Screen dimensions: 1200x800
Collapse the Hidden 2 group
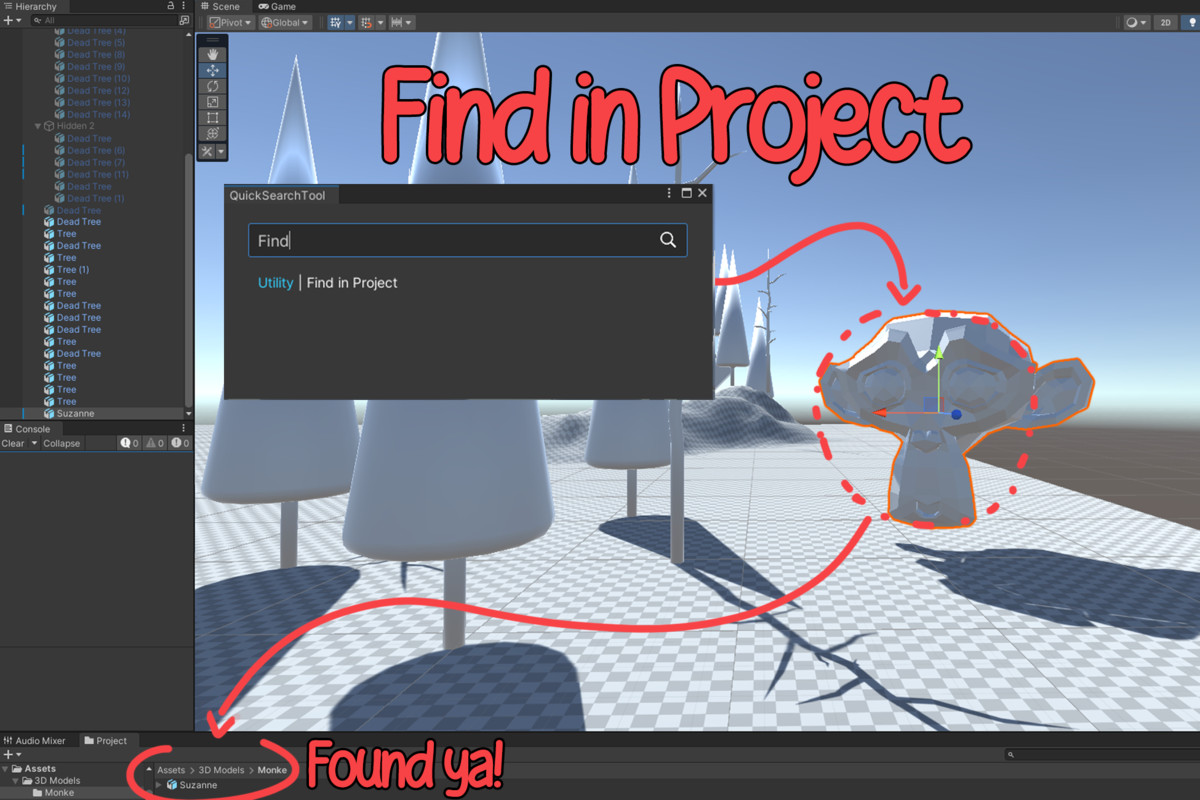[38, 126]
